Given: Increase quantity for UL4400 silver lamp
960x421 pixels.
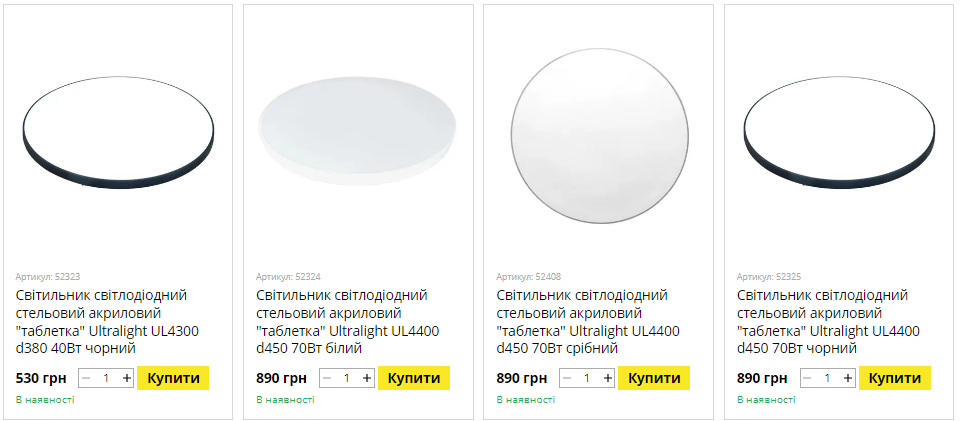Looking at the screenshot, I should click(607, 378).
